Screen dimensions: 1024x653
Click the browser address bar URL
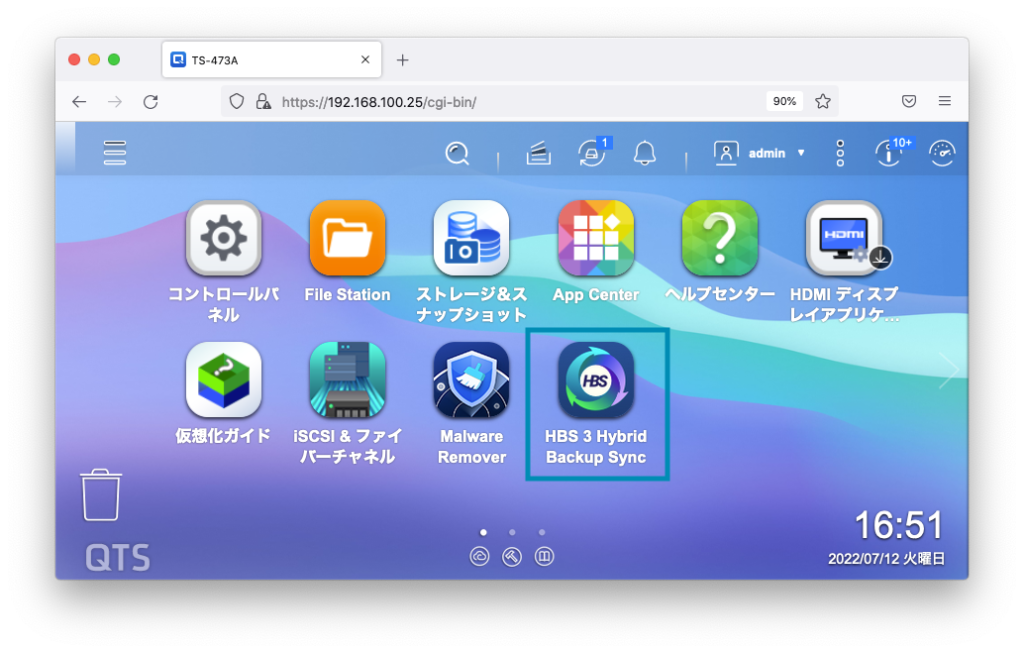click(379, 102)
